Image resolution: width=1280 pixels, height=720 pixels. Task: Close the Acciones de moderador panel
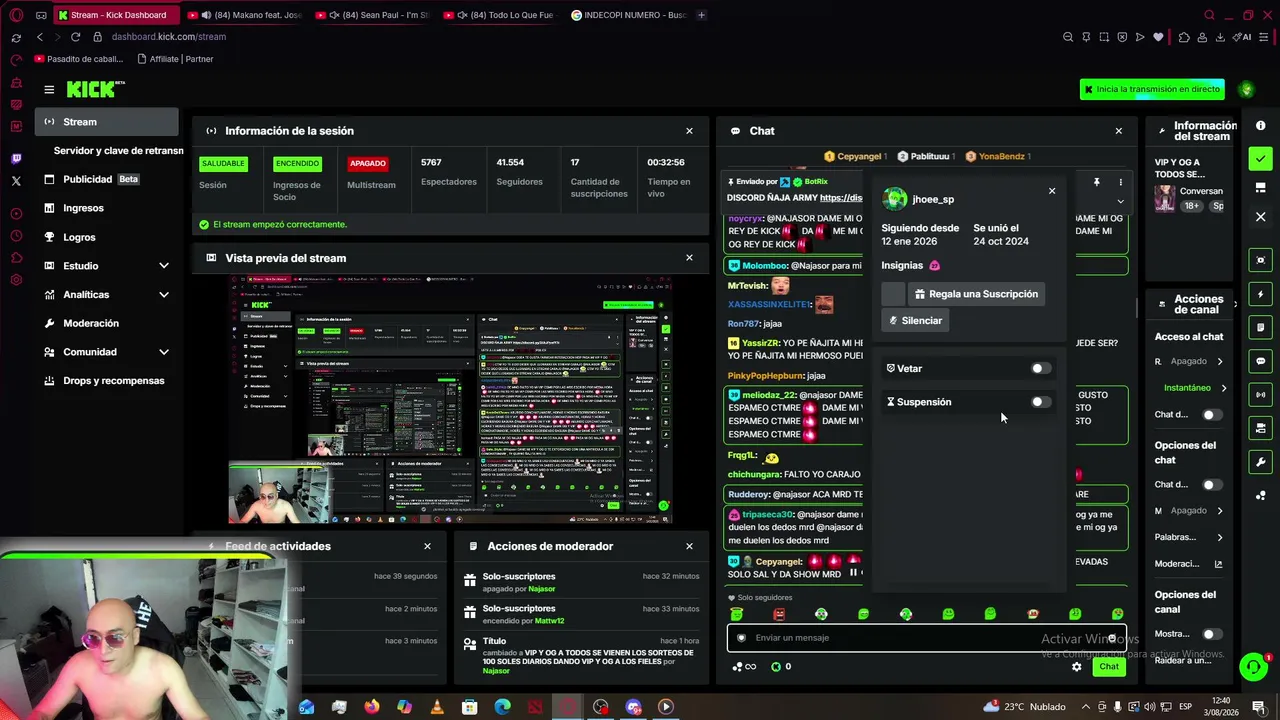(x=689, y=546)
